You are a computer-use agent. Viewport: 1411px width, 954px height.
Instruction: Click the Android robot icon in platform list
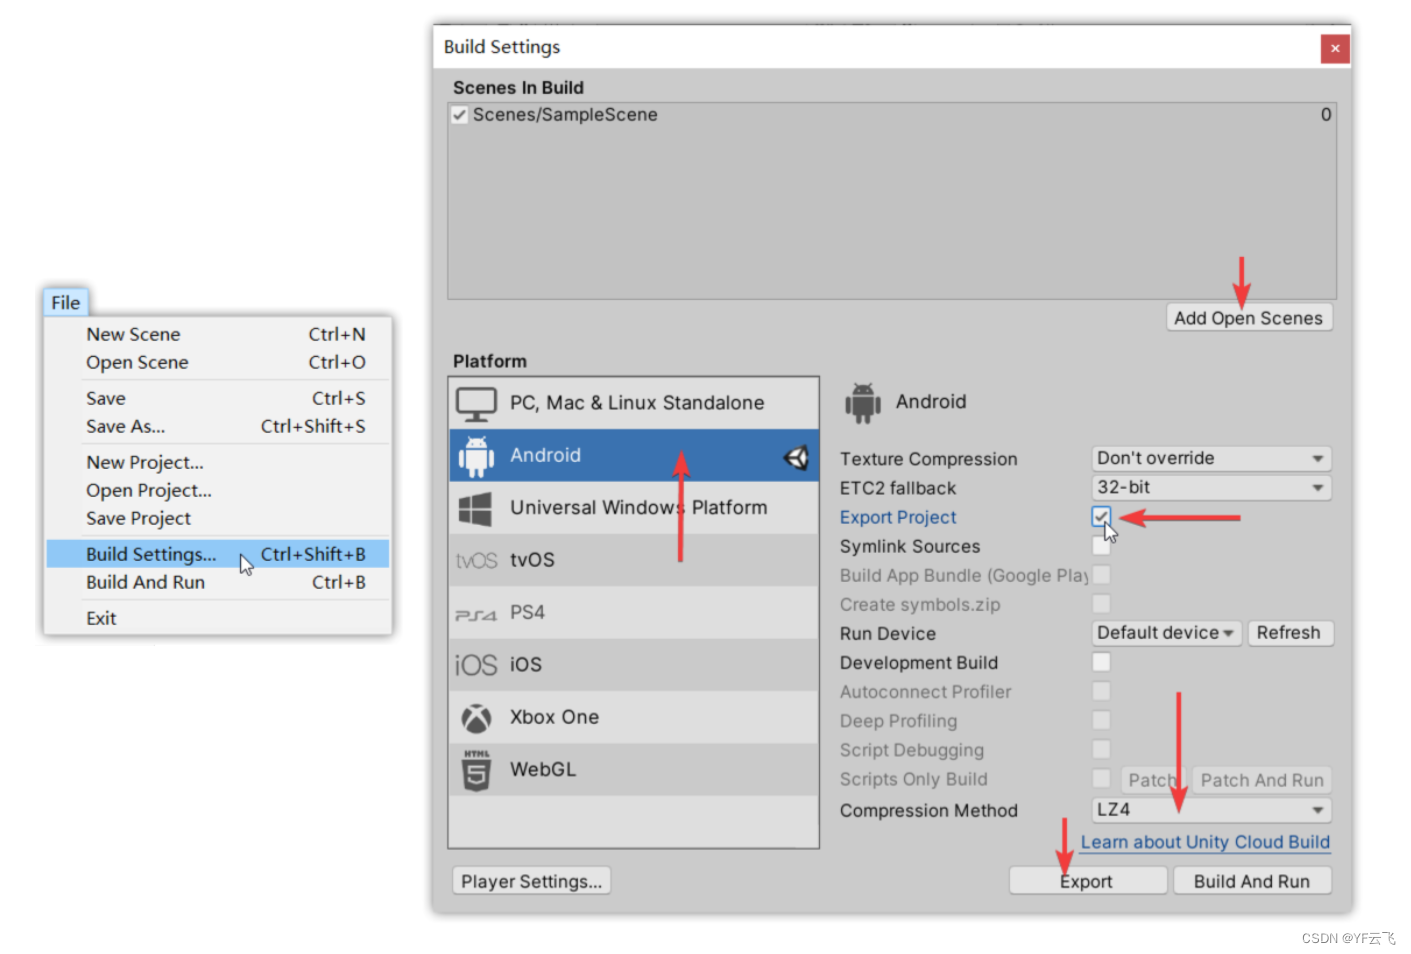pos(476,456)
